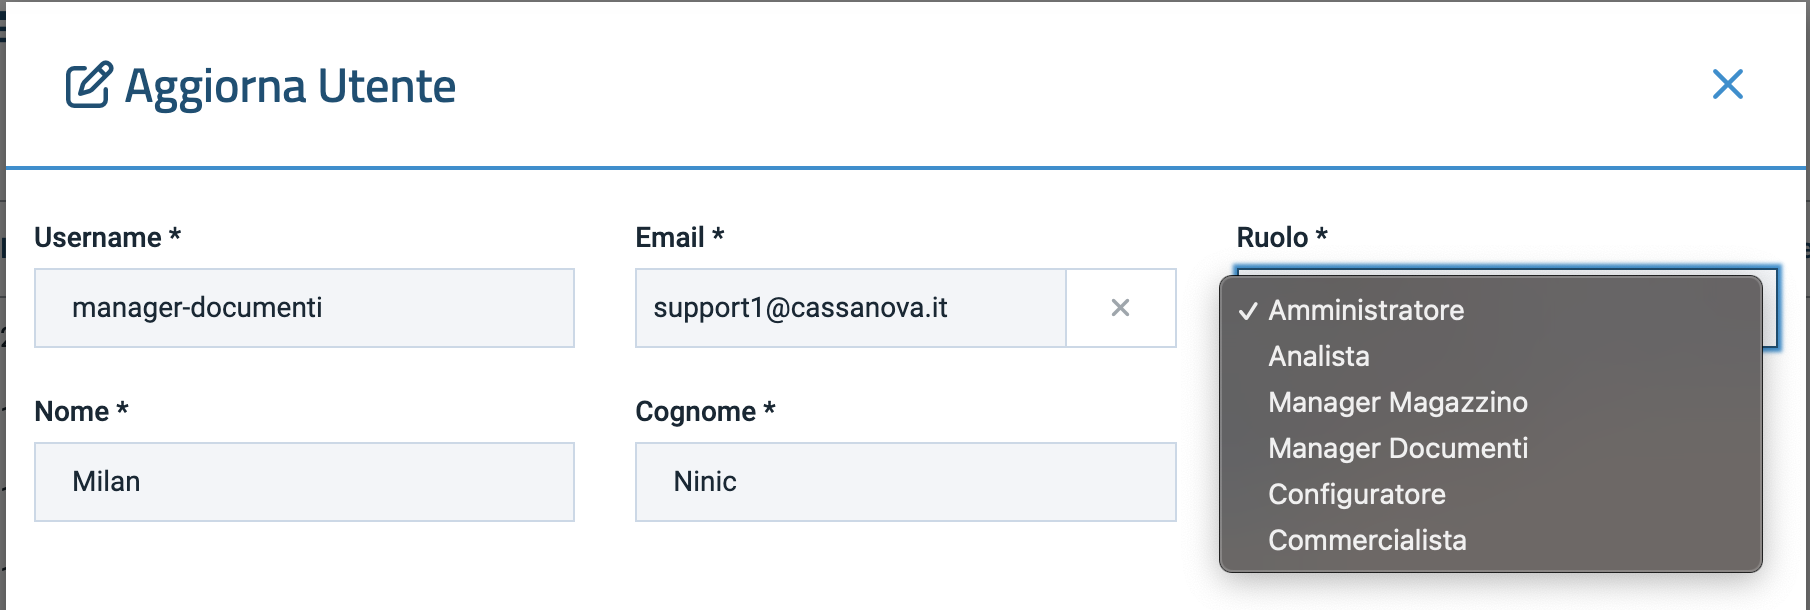Screen dimensions: 1810x610
Task: Focus the Nome field showing Milan
Action: click(304, 482)
